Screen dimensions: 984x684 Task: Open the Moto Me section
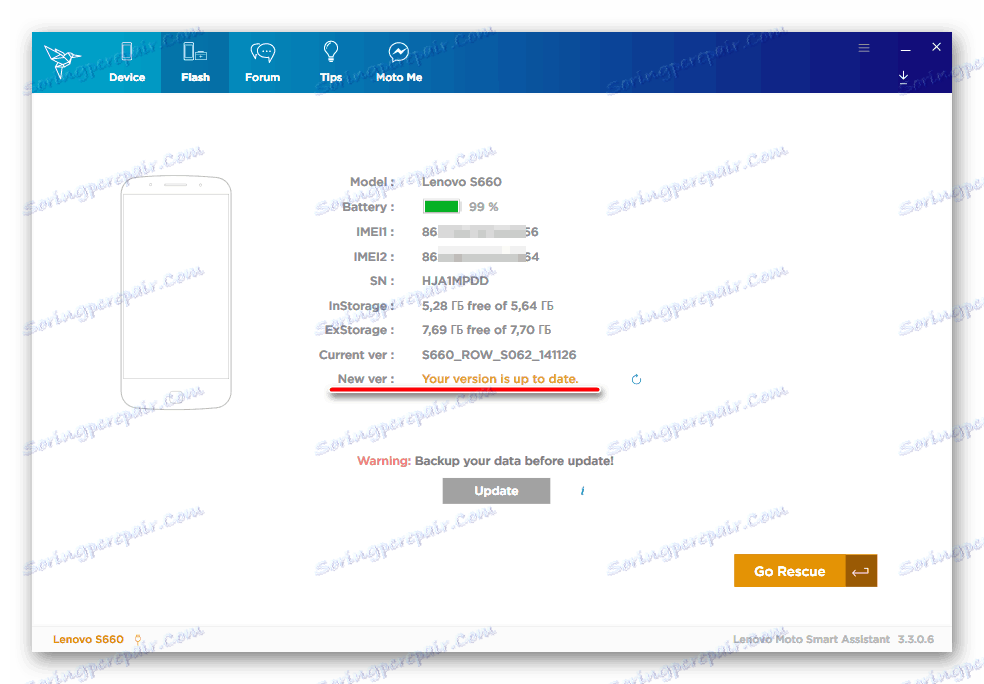(x=399, y=58)
